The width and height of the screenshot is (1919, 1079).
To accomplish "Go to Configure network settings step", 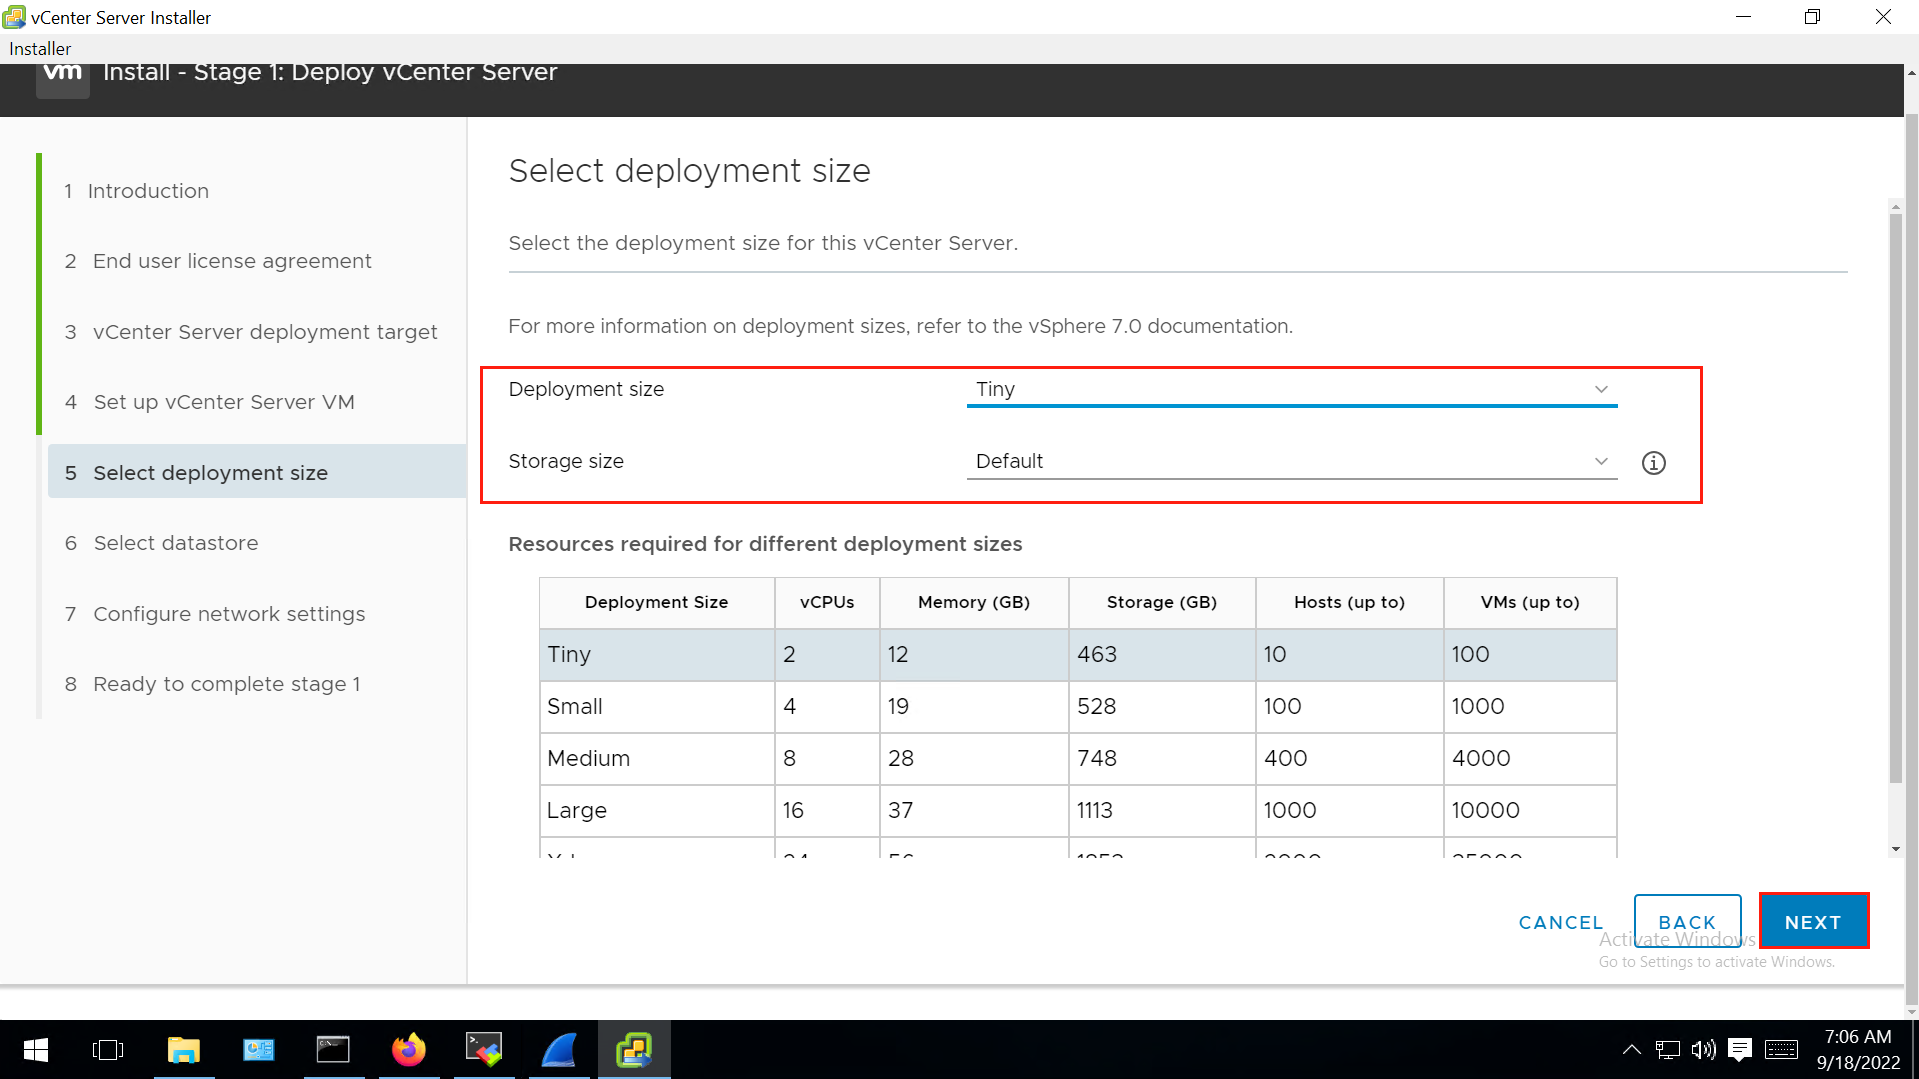I will [x=215, y=614].
